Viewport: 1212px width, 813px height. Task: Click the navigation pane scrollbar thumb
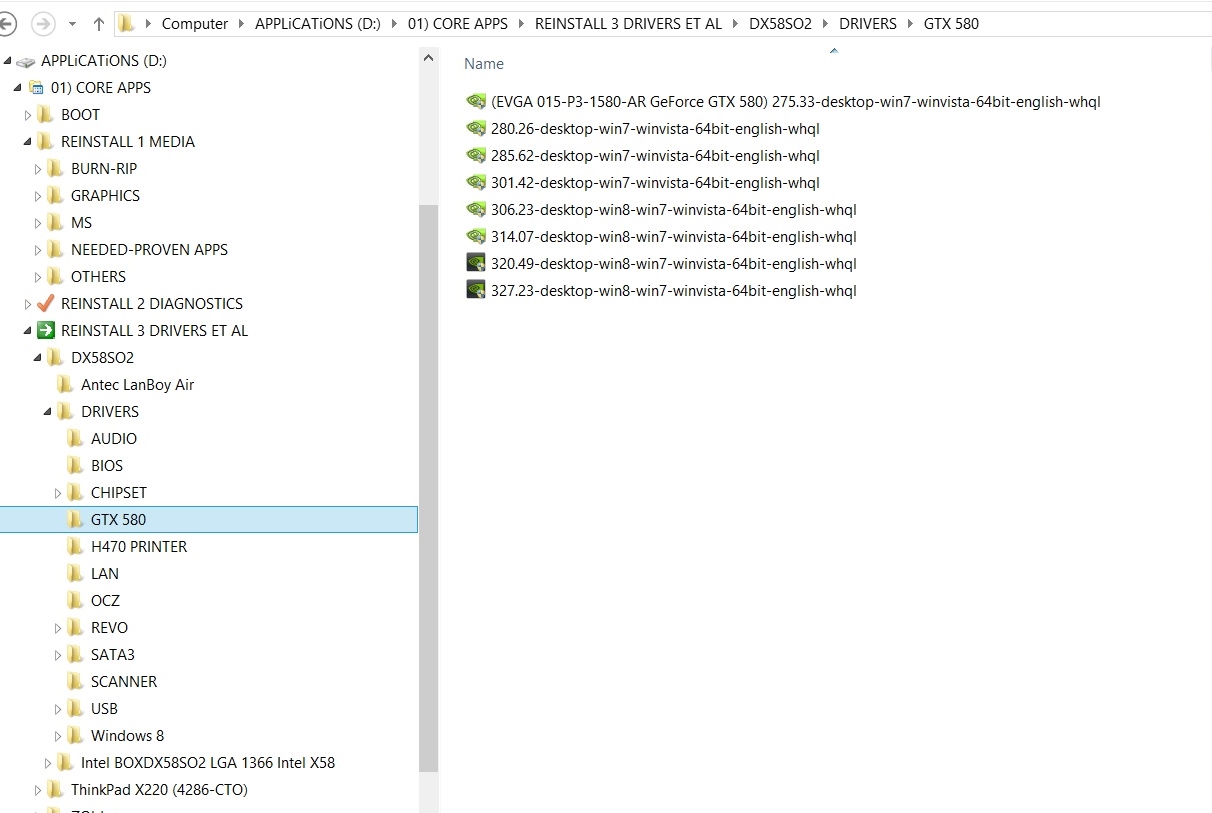(428, 488)
